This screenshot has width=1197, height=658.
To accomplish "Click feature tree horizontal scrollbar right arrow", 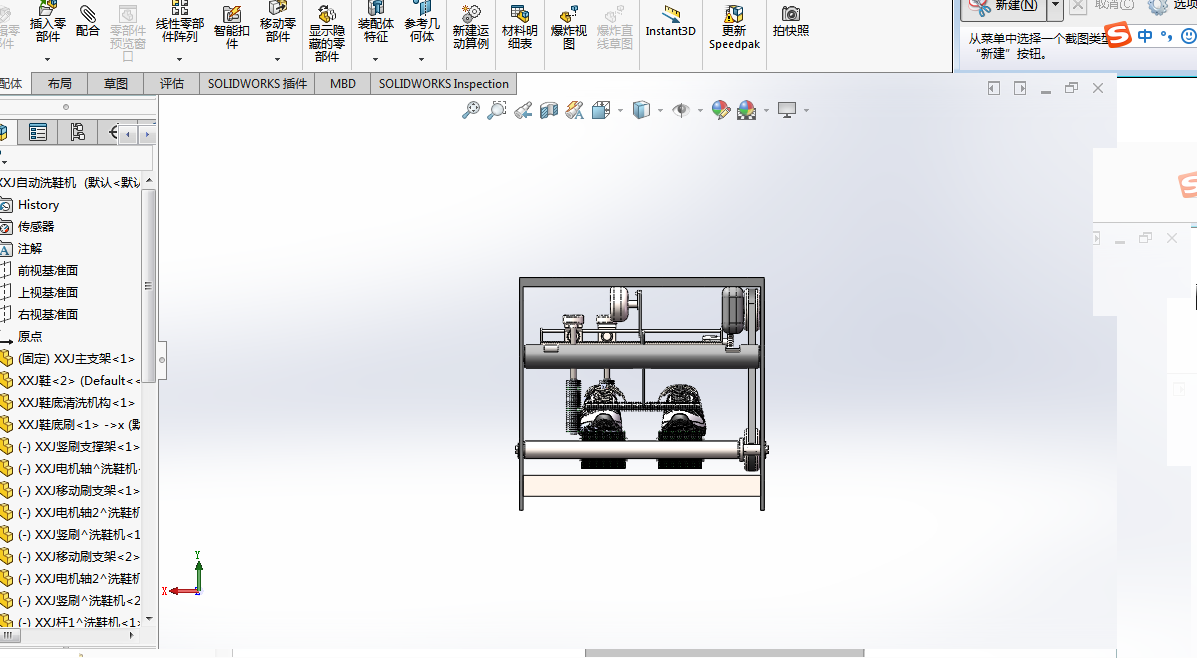I will point(132,634).
